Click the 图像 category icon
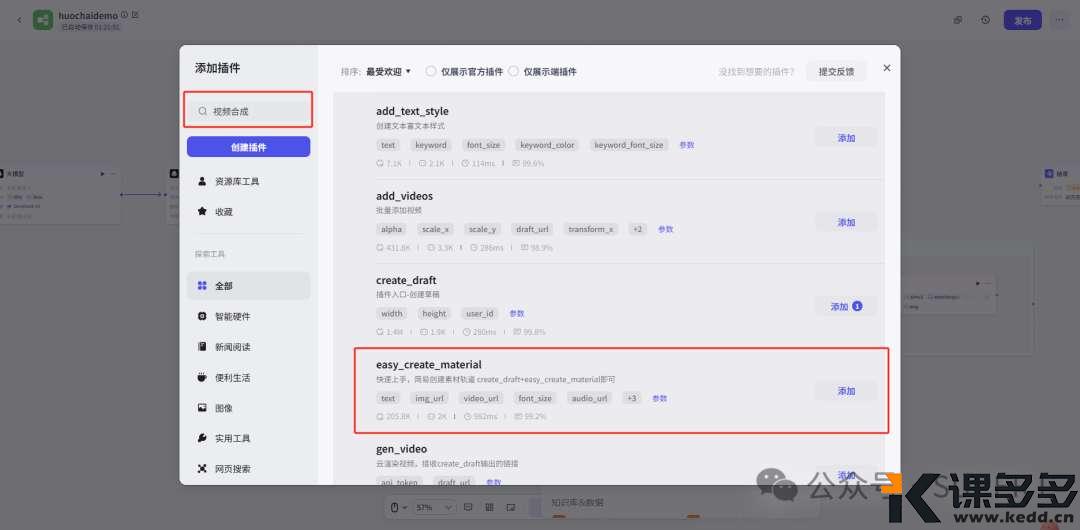The image size is (1080, 530). click(202, 408)
